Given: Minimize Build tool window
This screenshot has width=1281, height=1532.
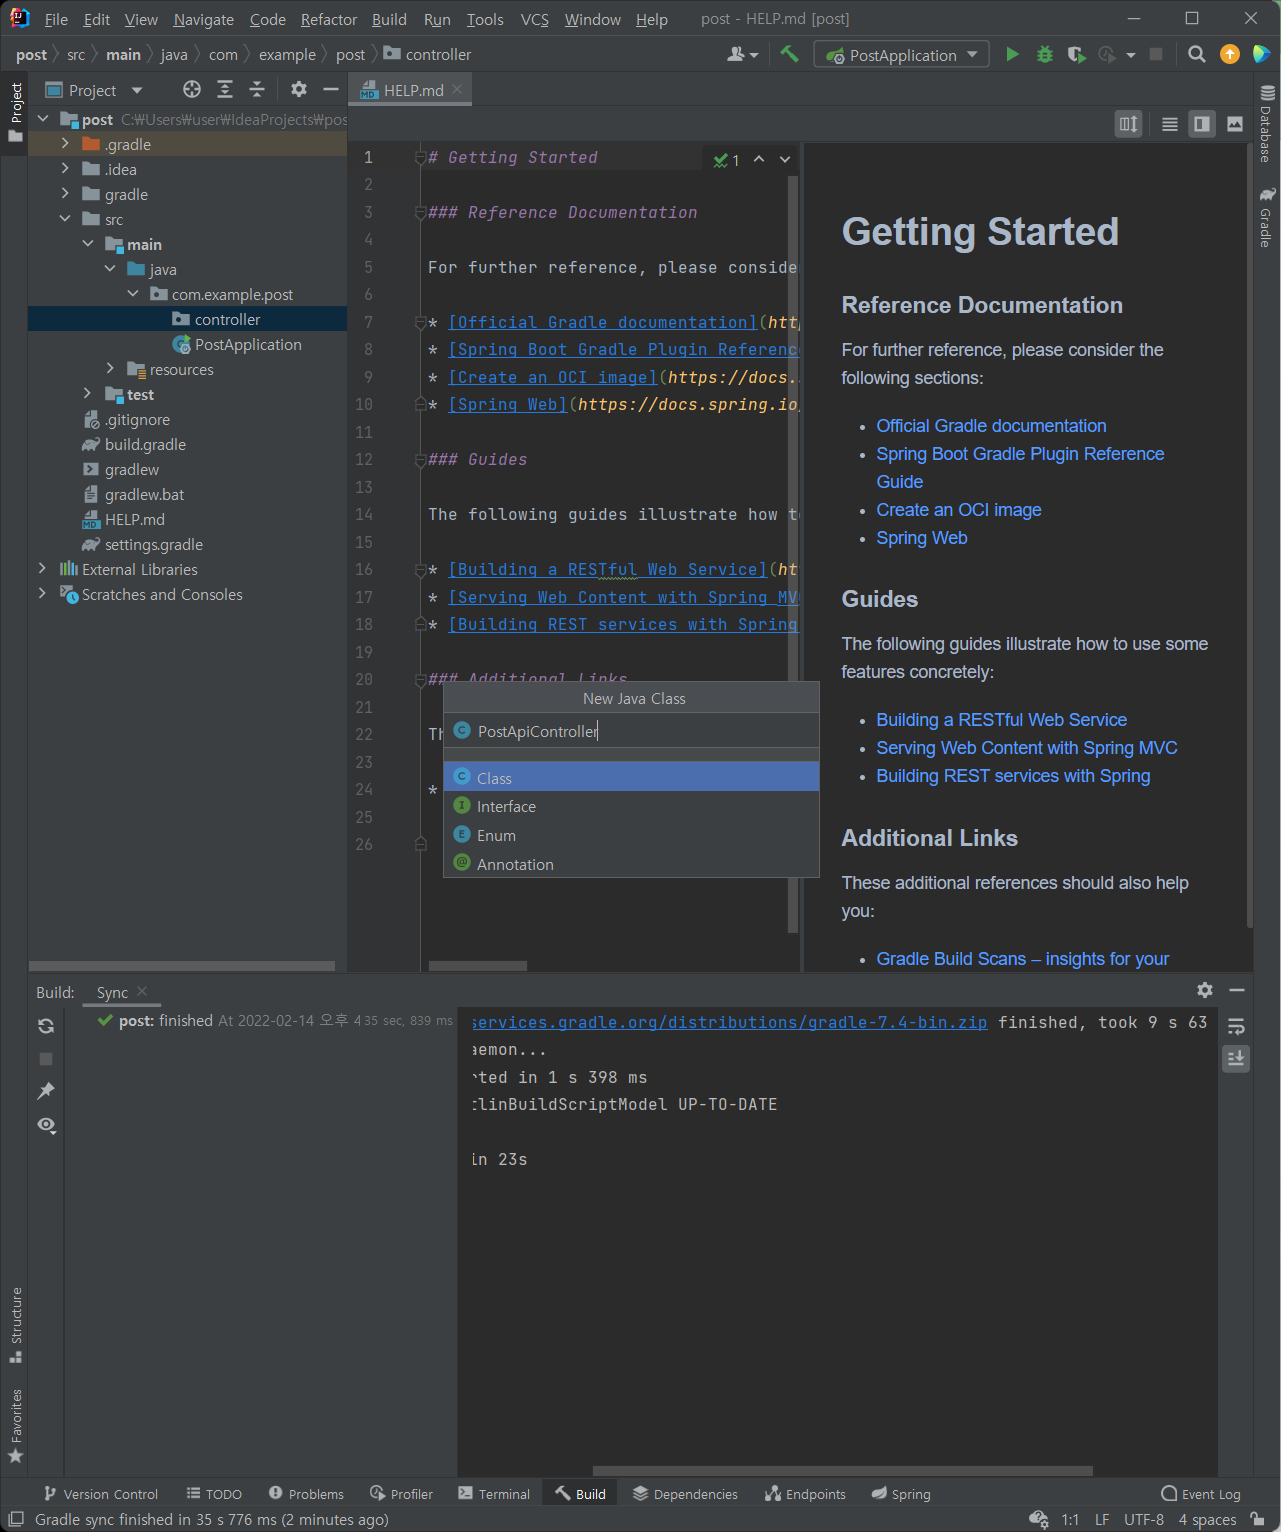Looking at the screenshot, I should [1237, 990].
